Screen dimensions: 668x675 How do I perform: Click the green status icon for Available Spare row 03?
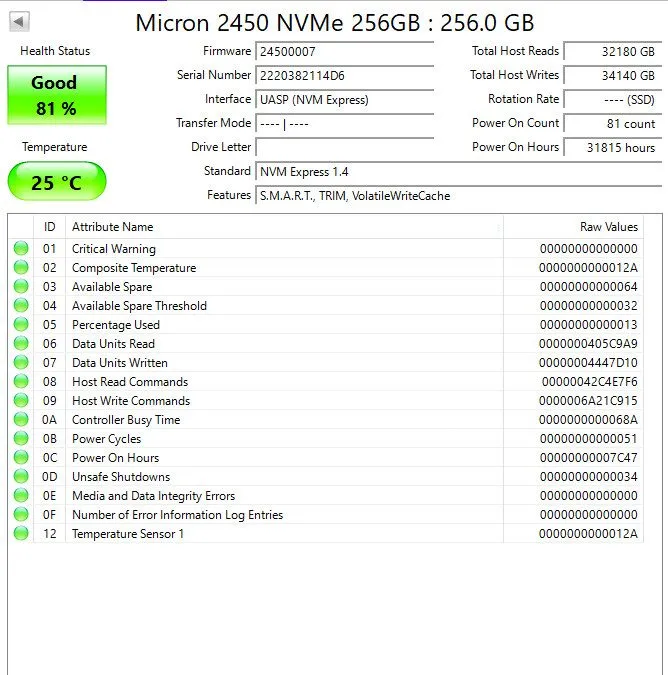point(21,286)
